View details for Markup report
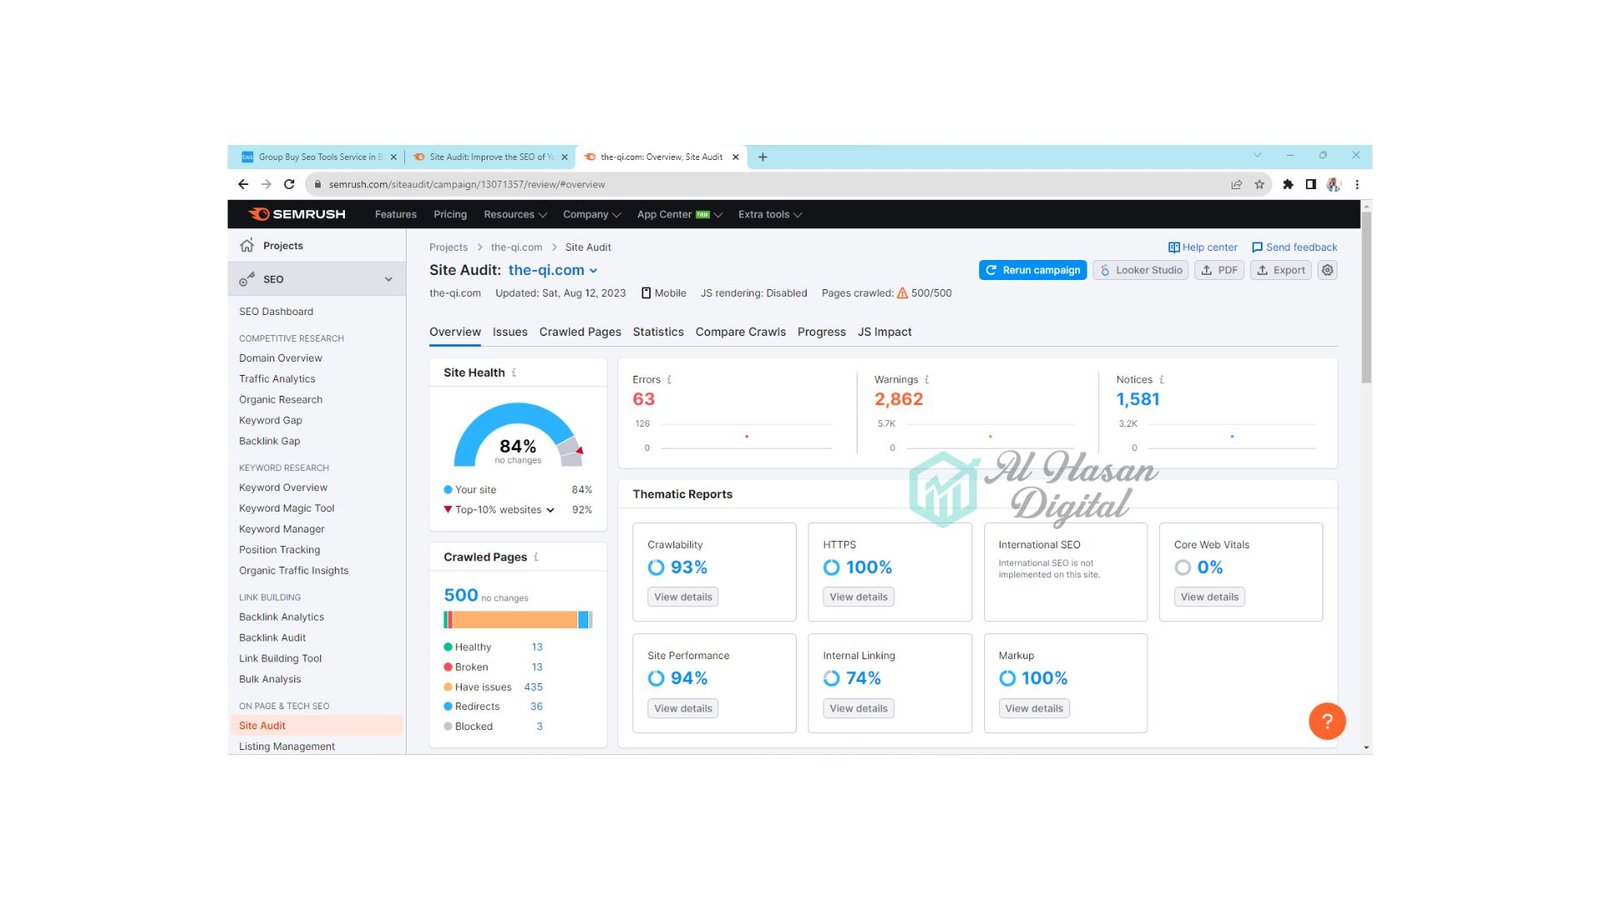Image resolution: width=1600 pixels, height=900 pixels. click(1034, 708)
